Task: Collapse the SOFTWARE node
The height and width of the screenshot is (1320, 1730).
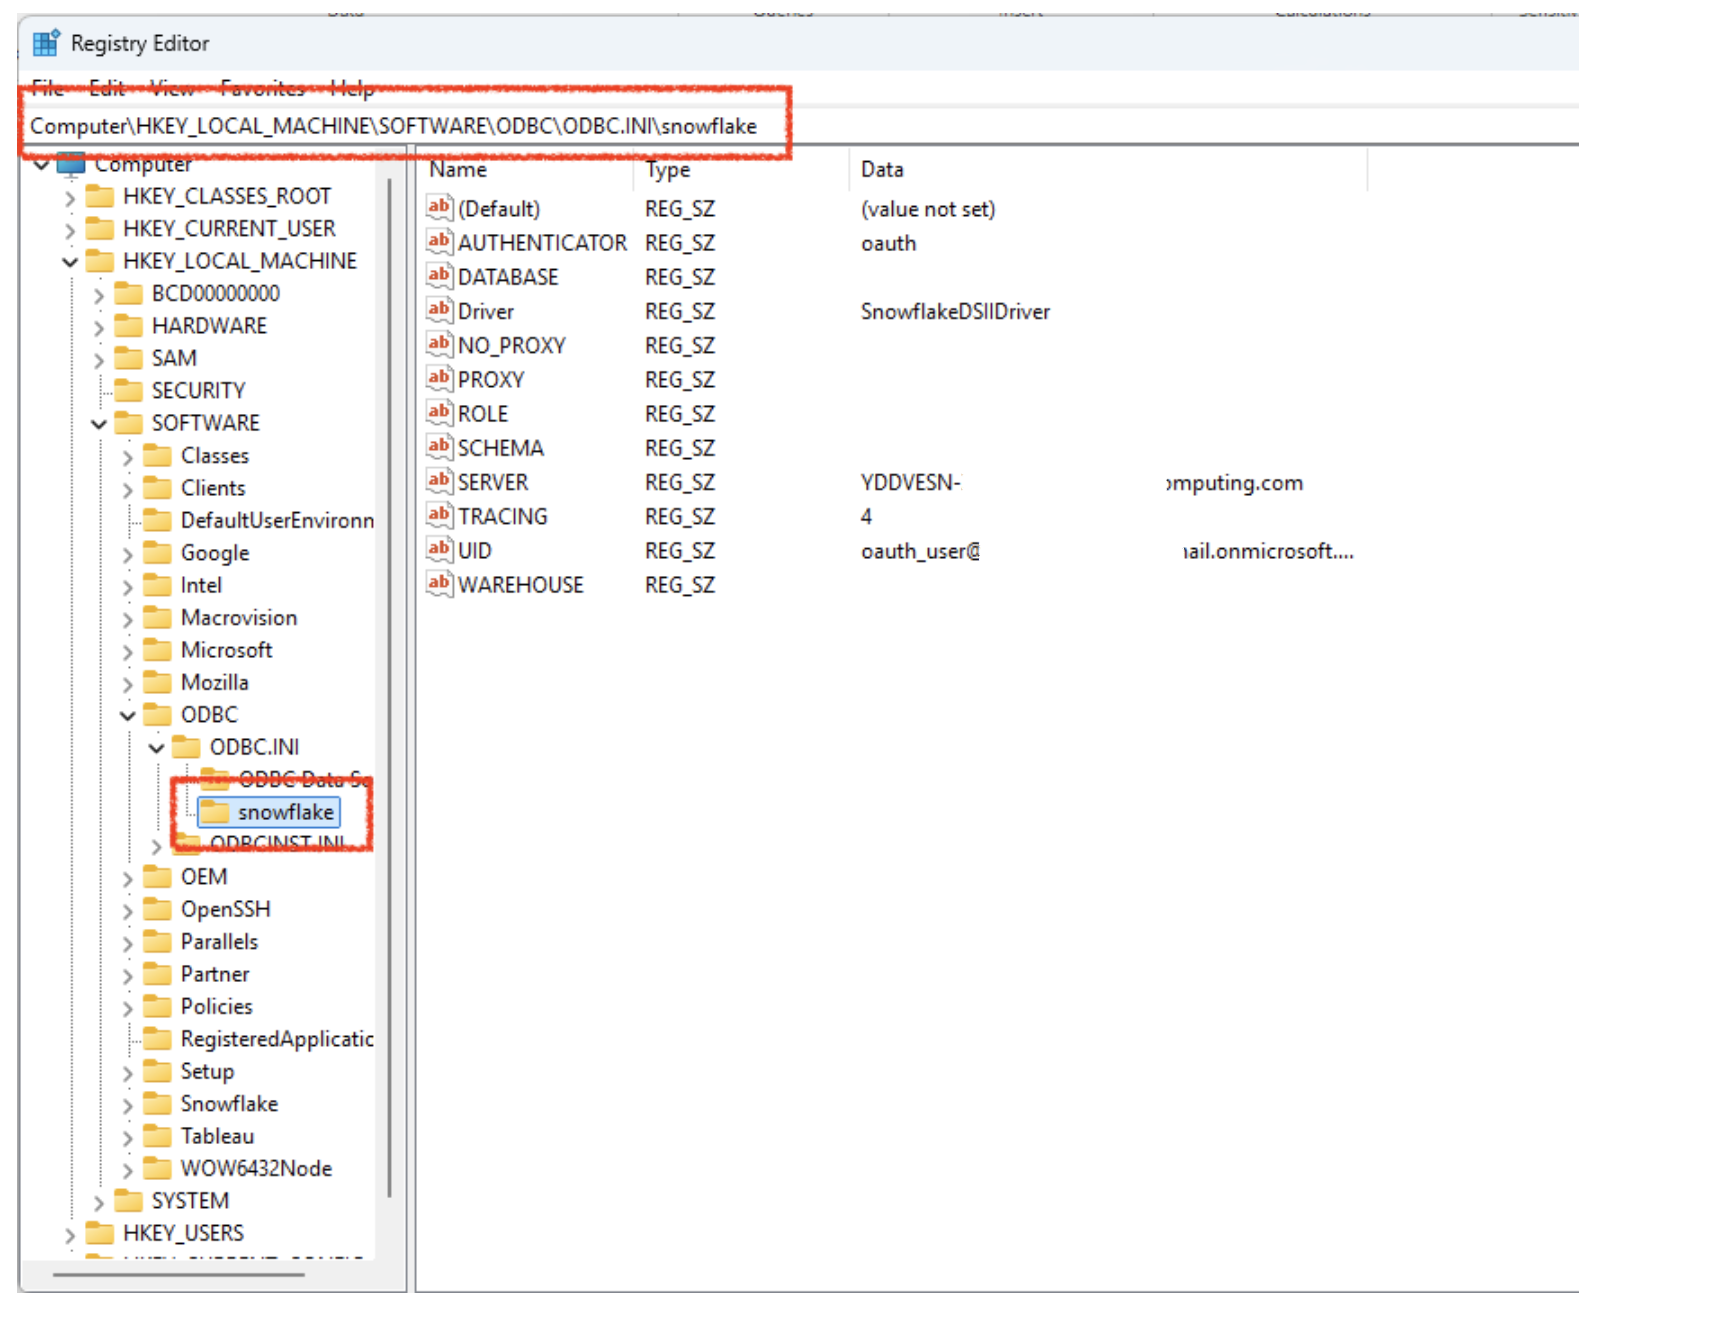Action: coord(98,424)
